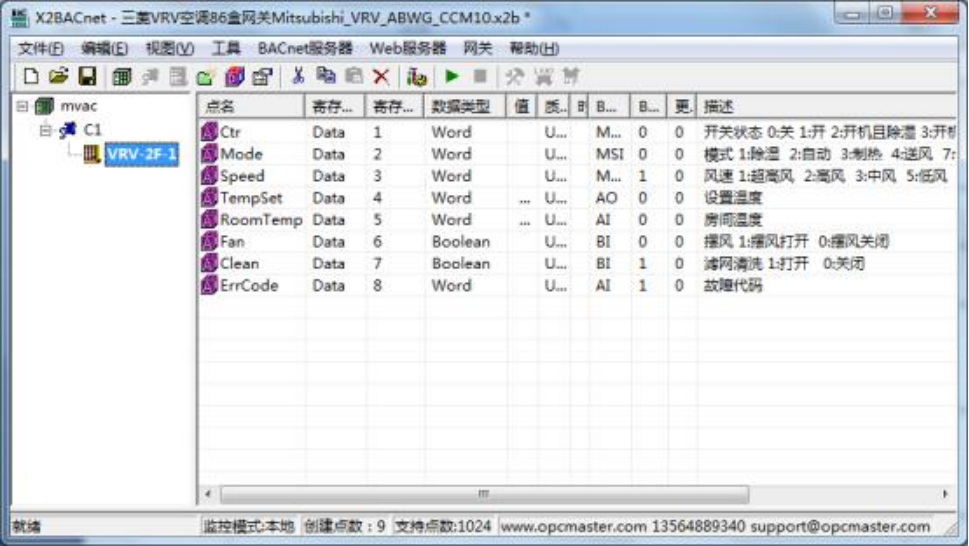Open the 网关 menu

click(x=478, y=48)
